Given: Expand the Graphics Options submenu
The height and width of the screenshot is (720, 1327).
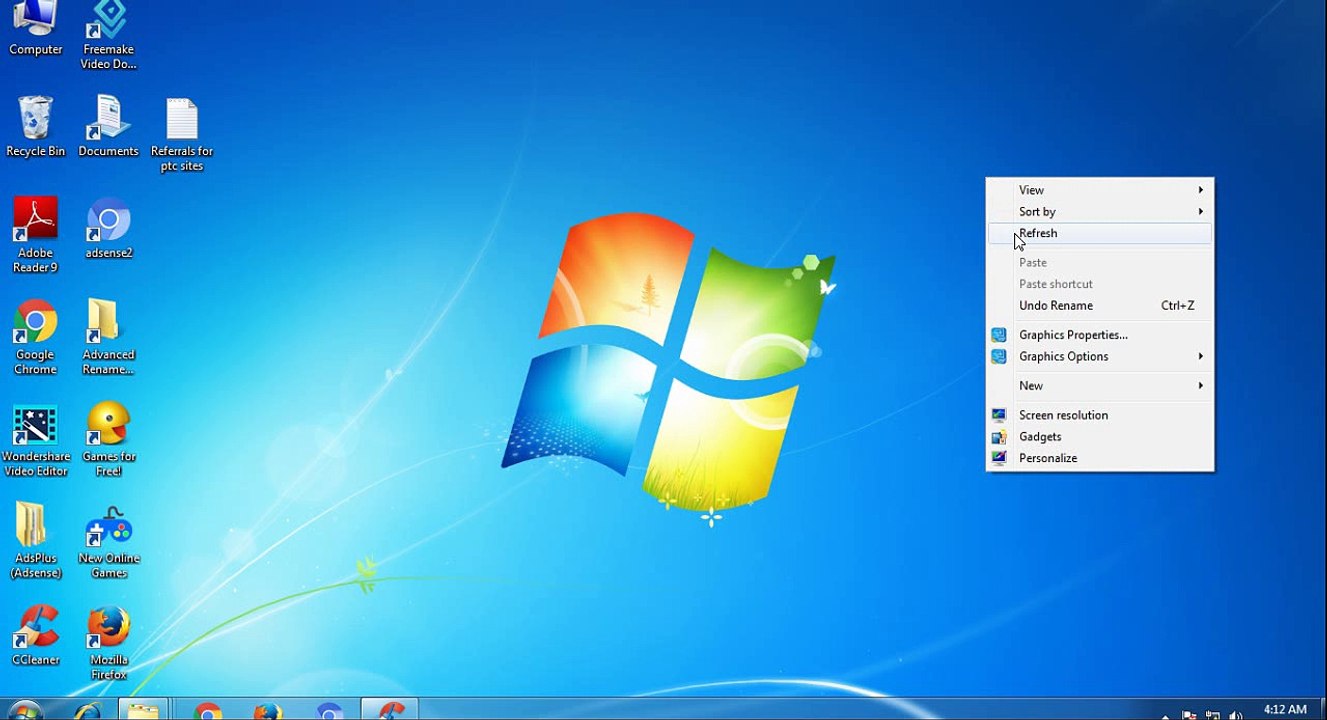Looking at the screenshot, I should [1100, 357].
